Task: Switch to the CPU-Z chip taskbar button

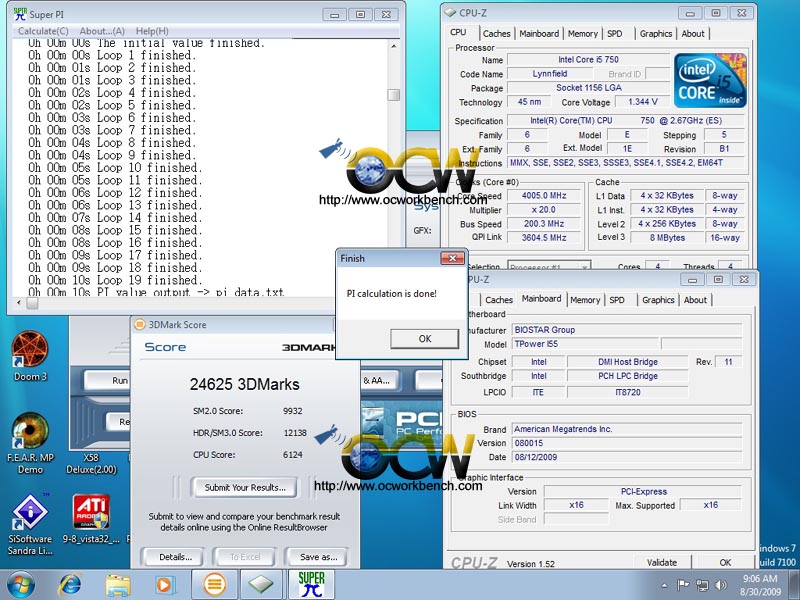Action: (261, 585)
